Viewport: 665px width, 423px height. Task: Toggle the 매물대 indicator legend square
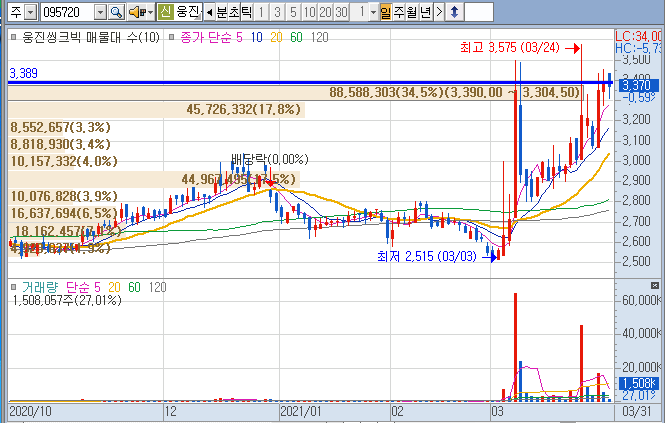[x=13, y=37]
